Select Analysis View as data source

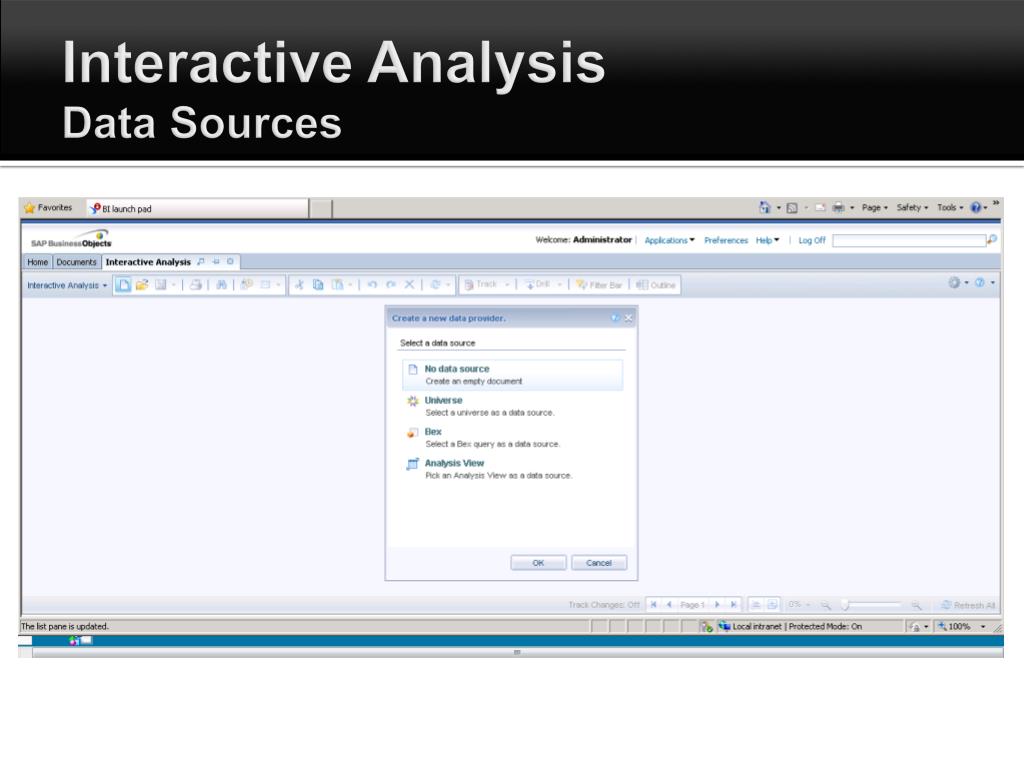click(512, 468)
